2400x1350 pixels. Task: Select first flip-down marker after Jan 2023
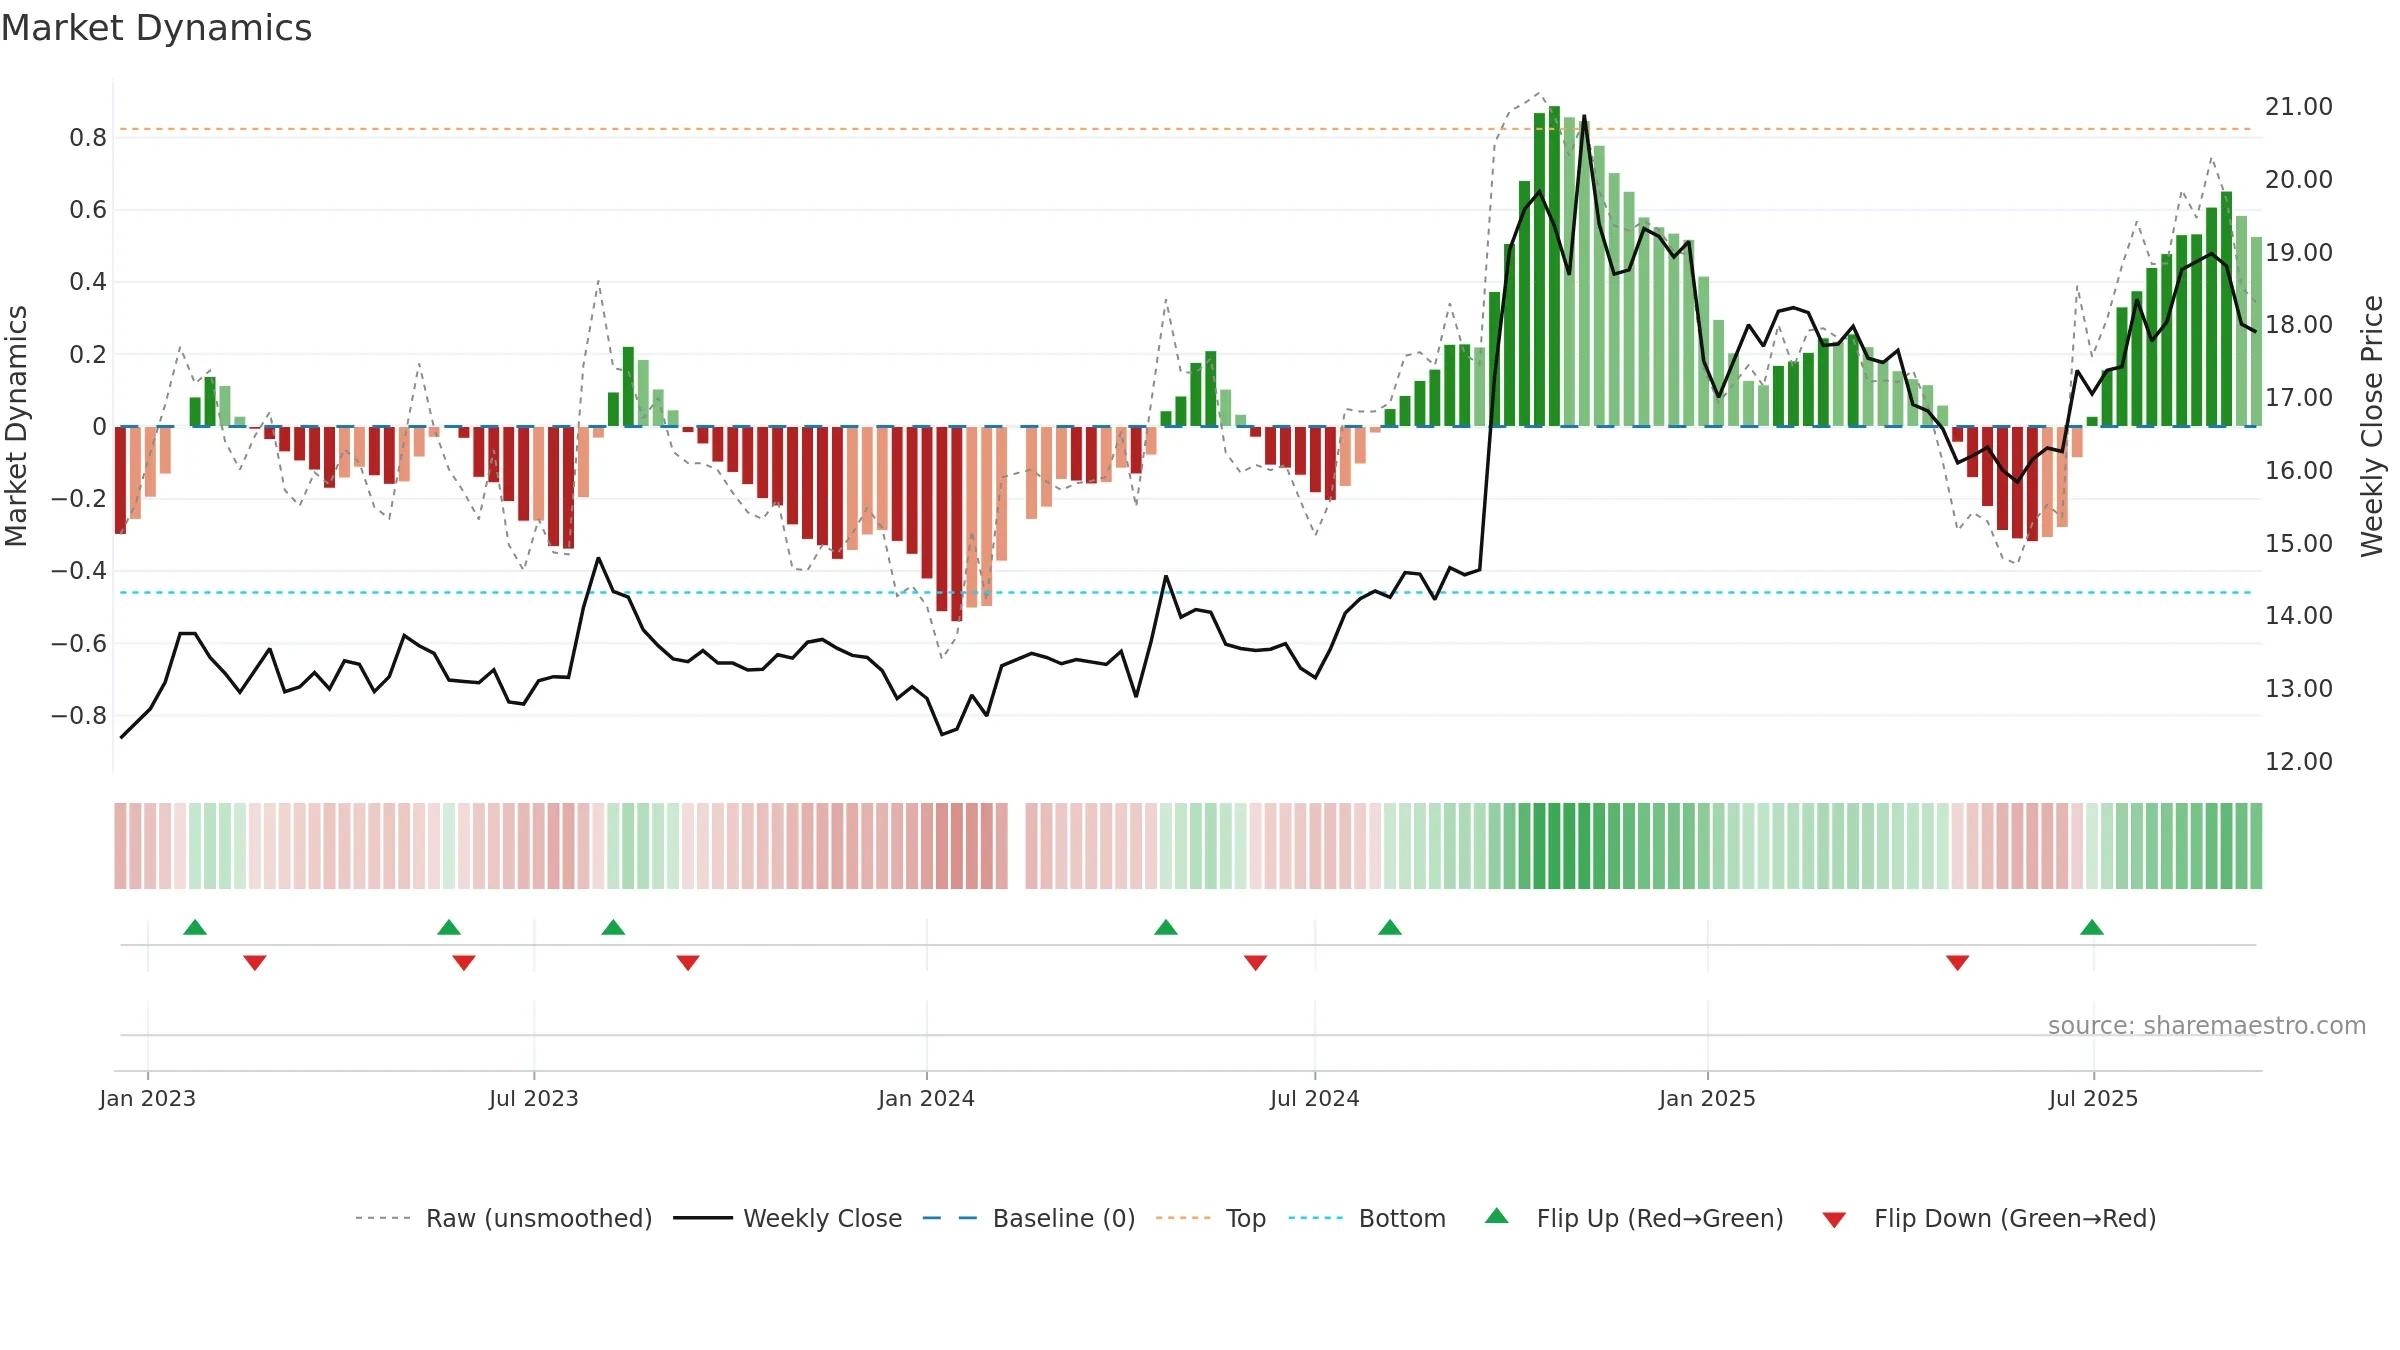[255, 963]
